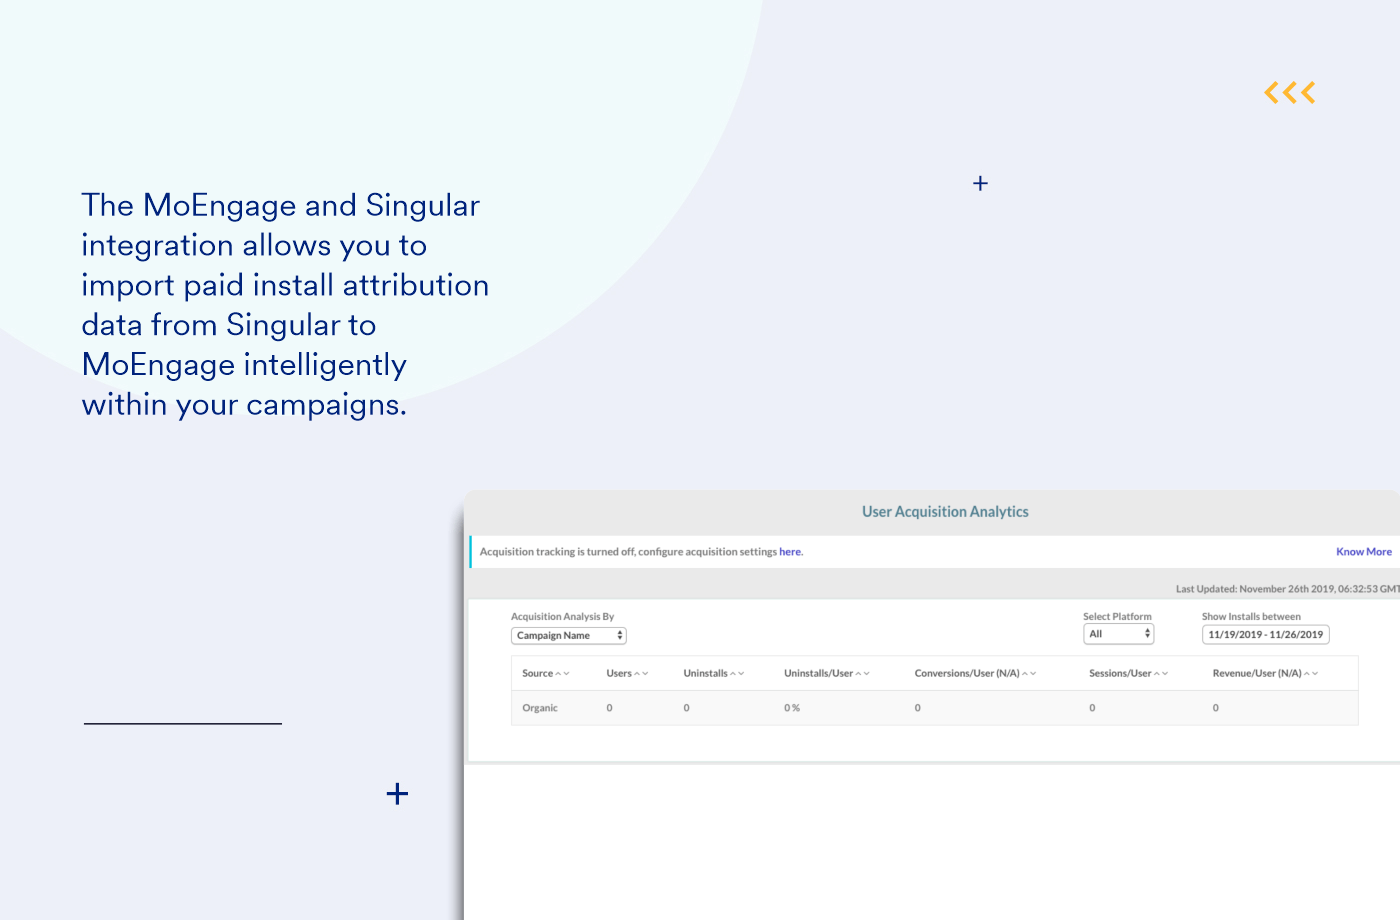This screenshot has height=920, width=1400.
Task: Open the Campaign Name analysis dropdown
Action: (569, 636)
